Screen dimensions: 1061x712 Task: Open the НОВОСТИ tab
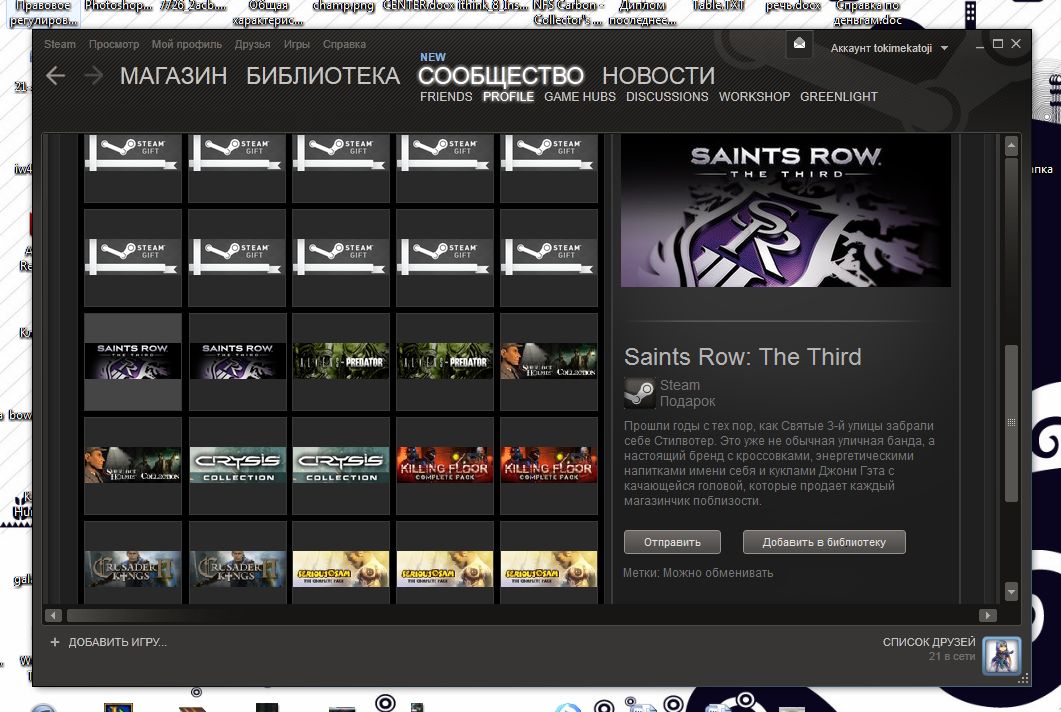point(658,76)
